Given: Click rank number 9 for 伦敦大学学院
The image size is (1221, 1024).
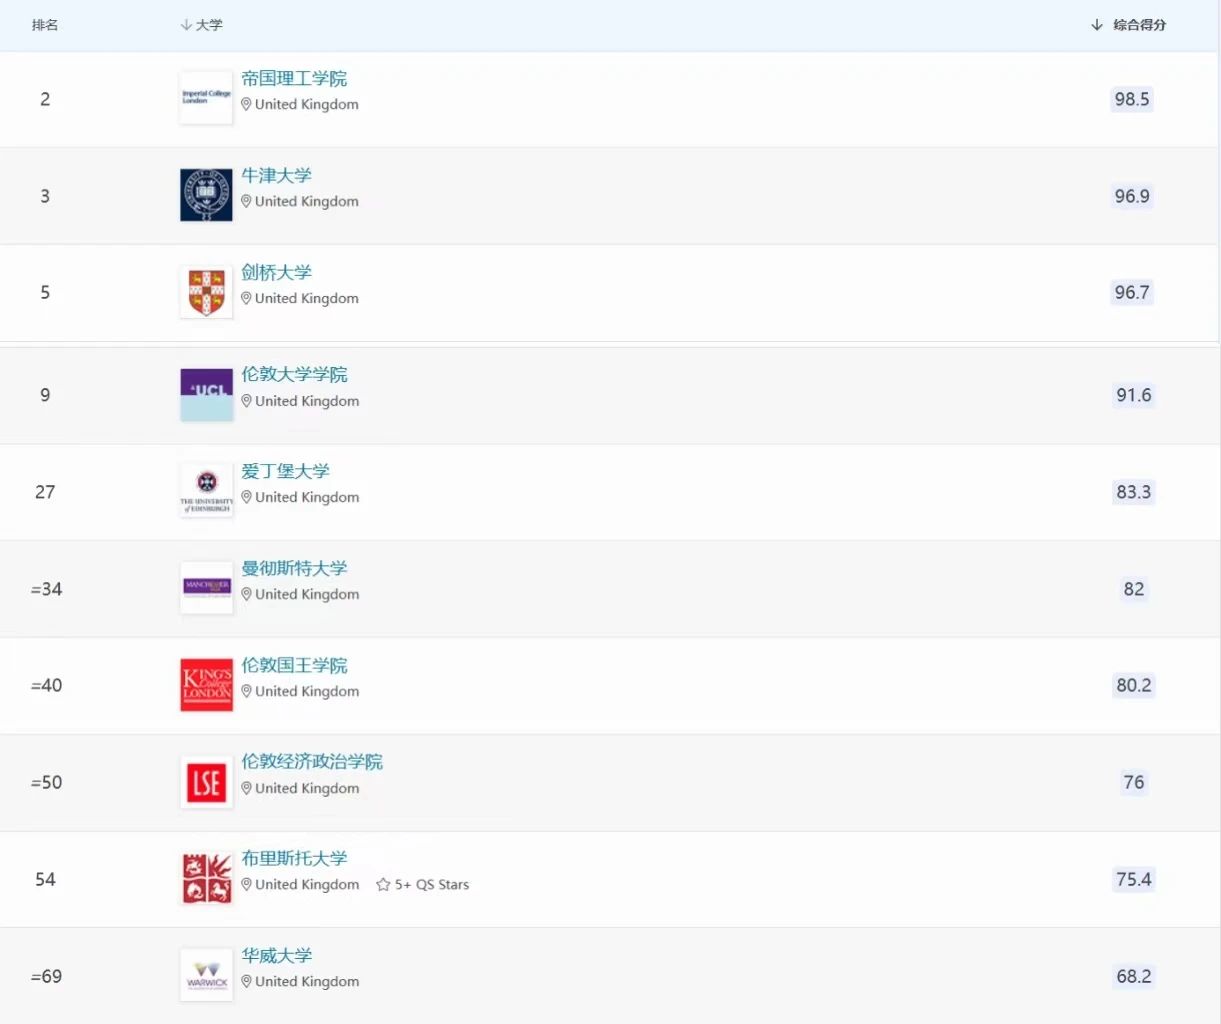Looking at the screenshot, I should (x=45, y=395).
